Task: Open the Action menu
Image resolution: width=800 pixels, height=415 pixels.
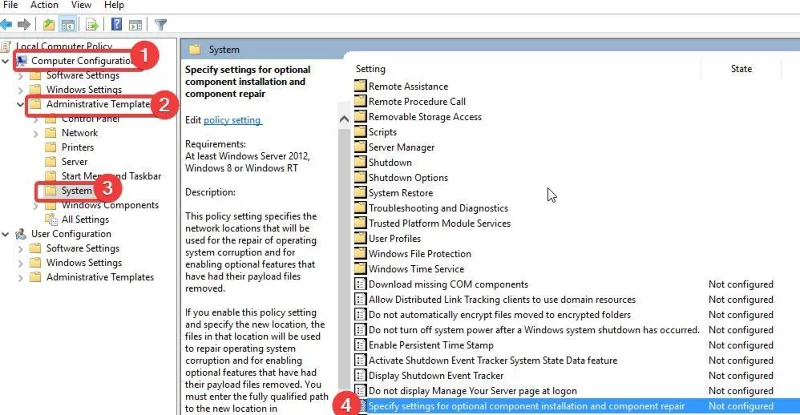Action: [44, 5]
